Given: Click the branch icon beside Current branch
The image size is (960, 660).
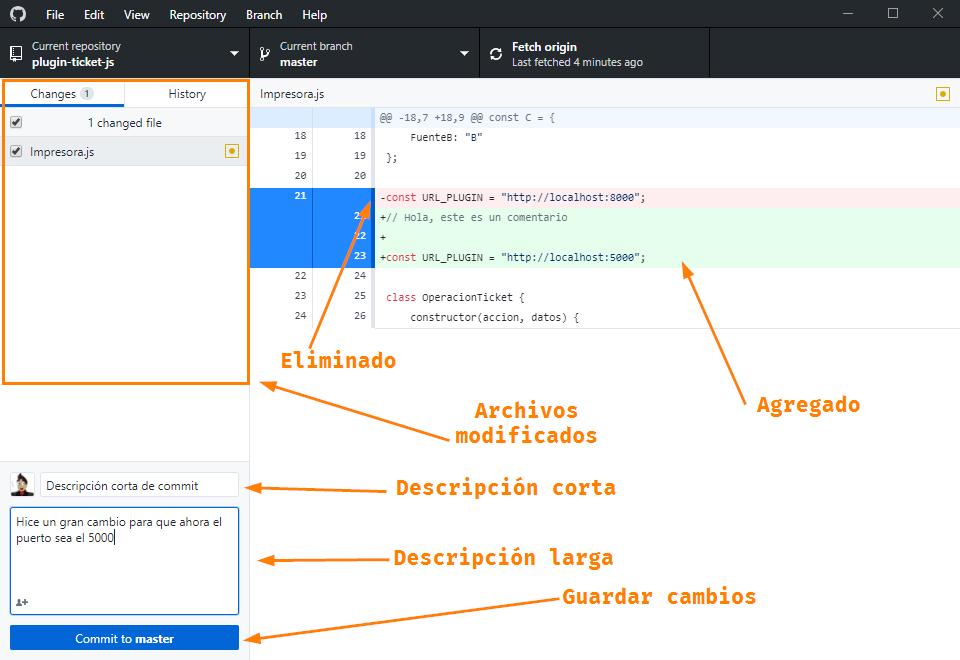Looking at the screenshot, I should 265,54.
